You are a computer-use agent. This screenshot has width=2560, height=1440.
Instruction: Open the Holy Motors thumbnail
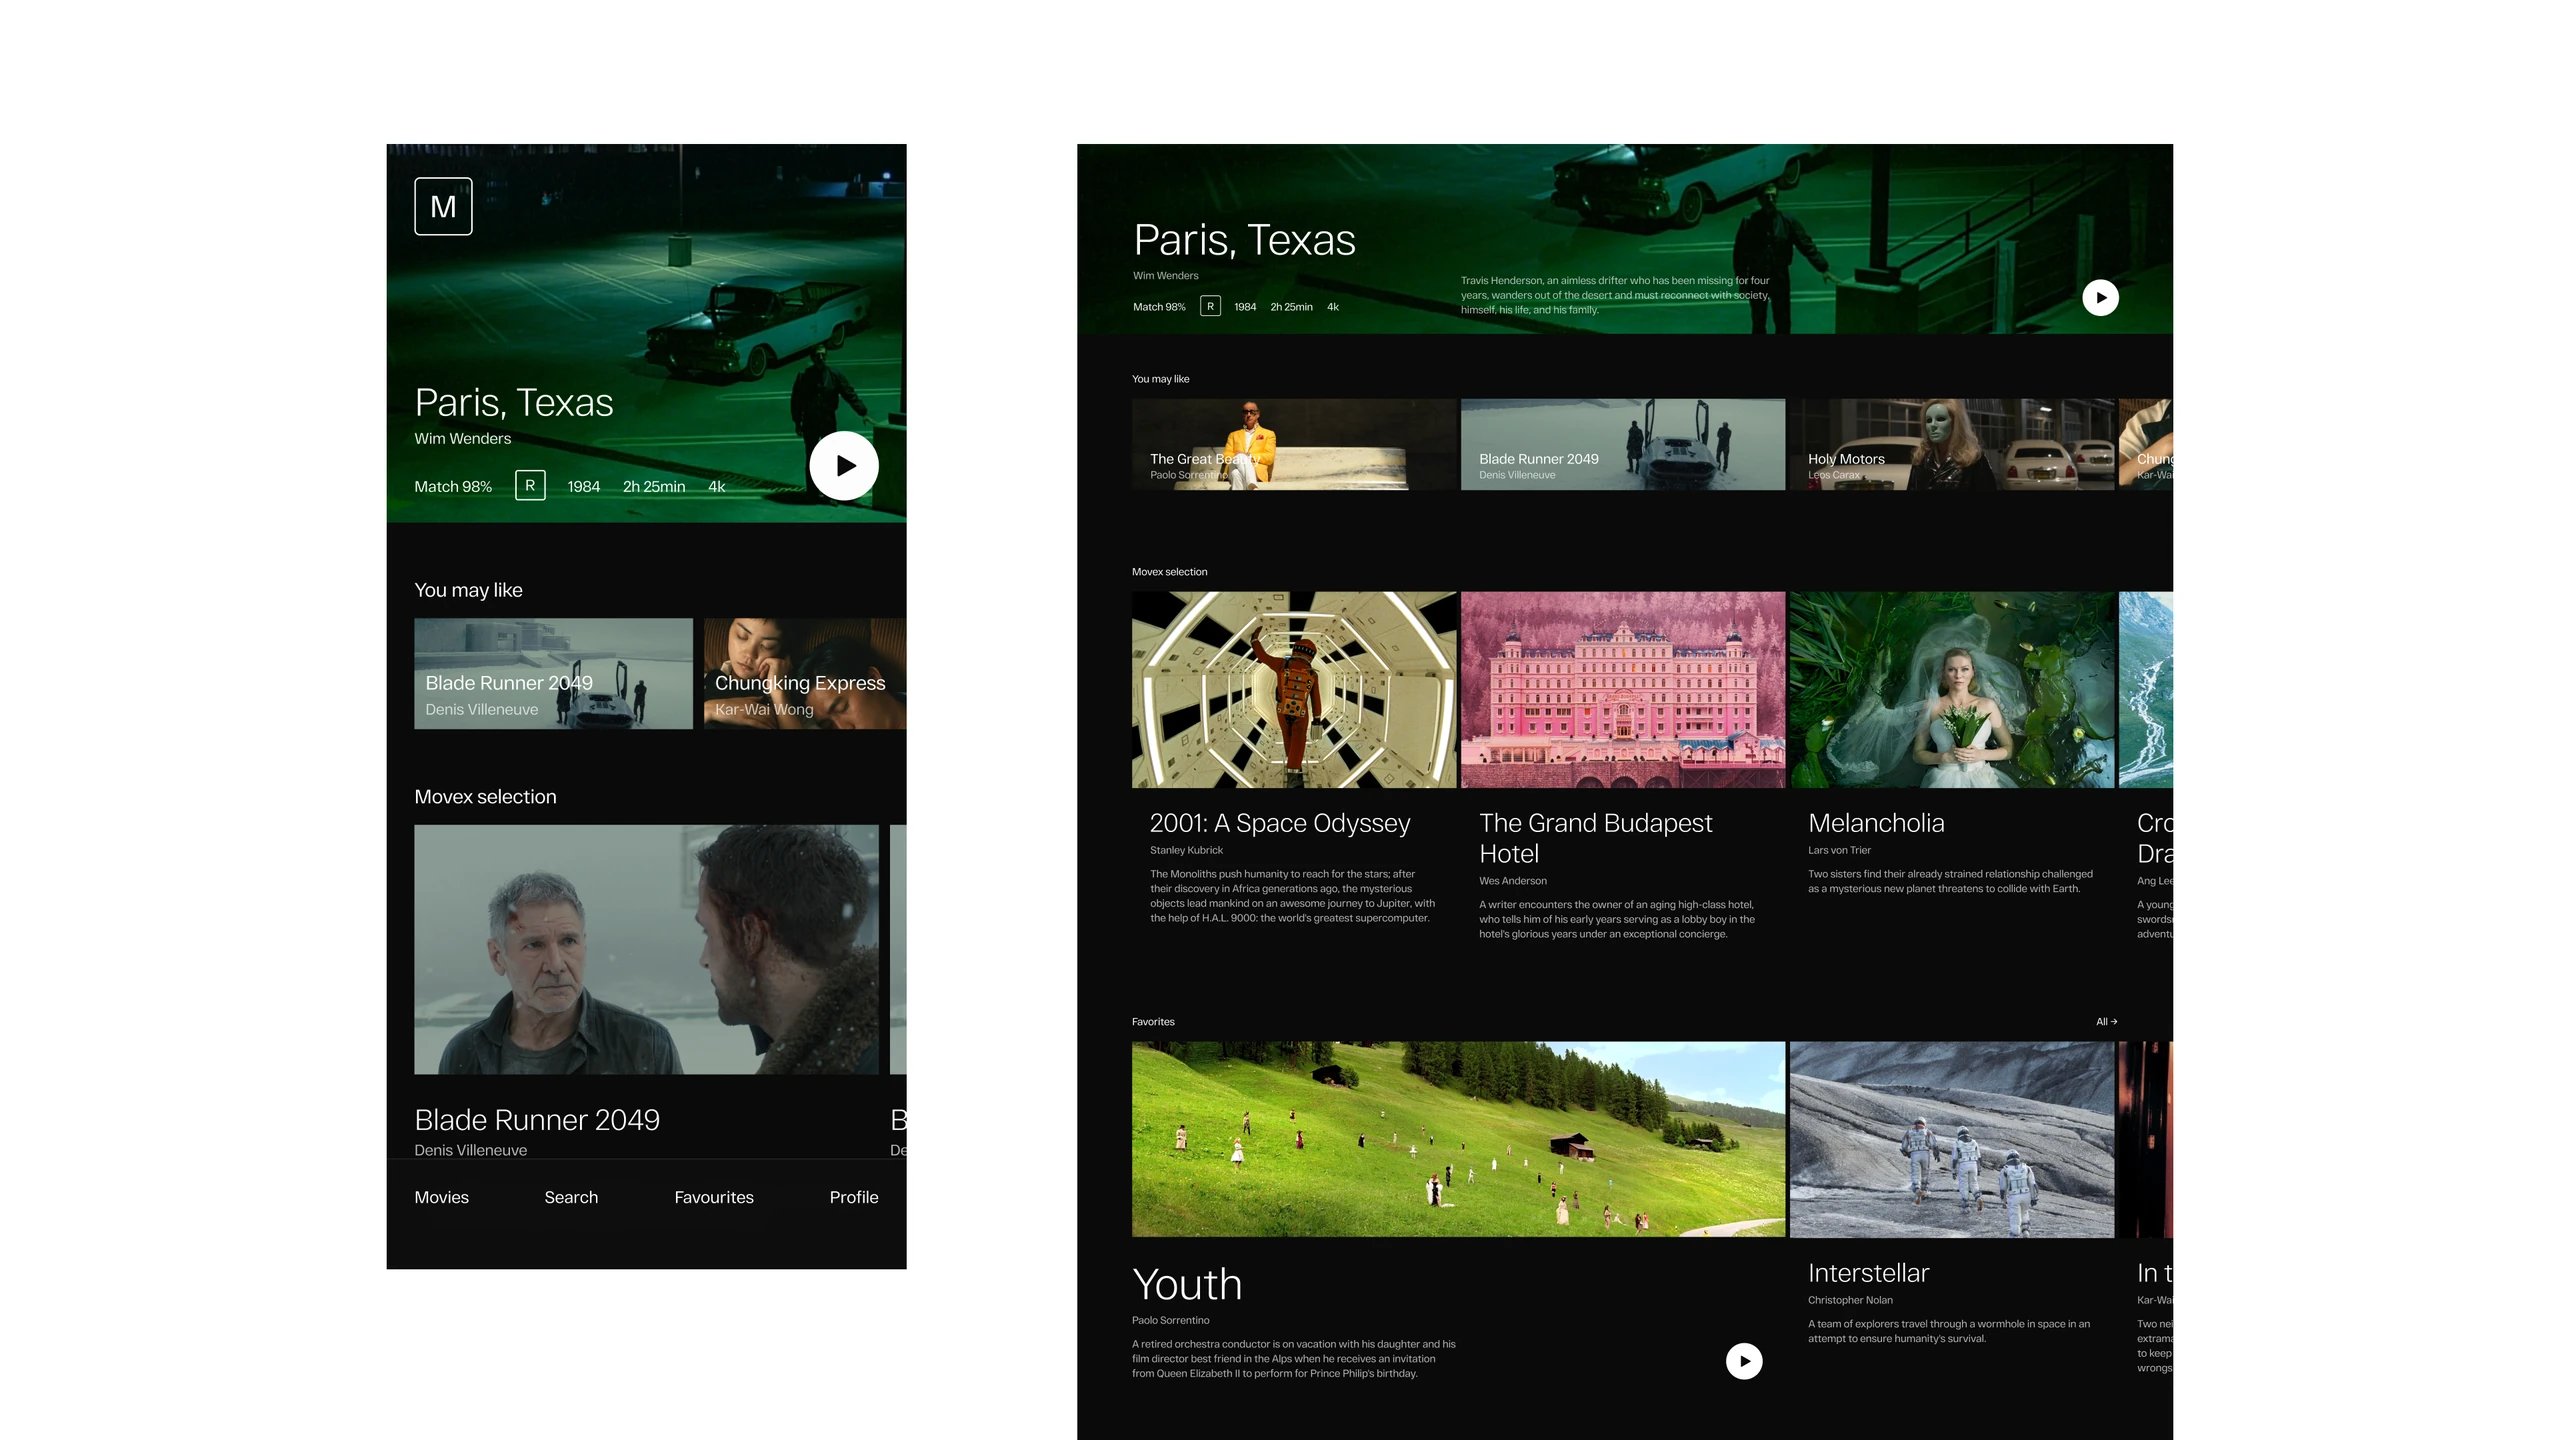(x=1951, y=444)
